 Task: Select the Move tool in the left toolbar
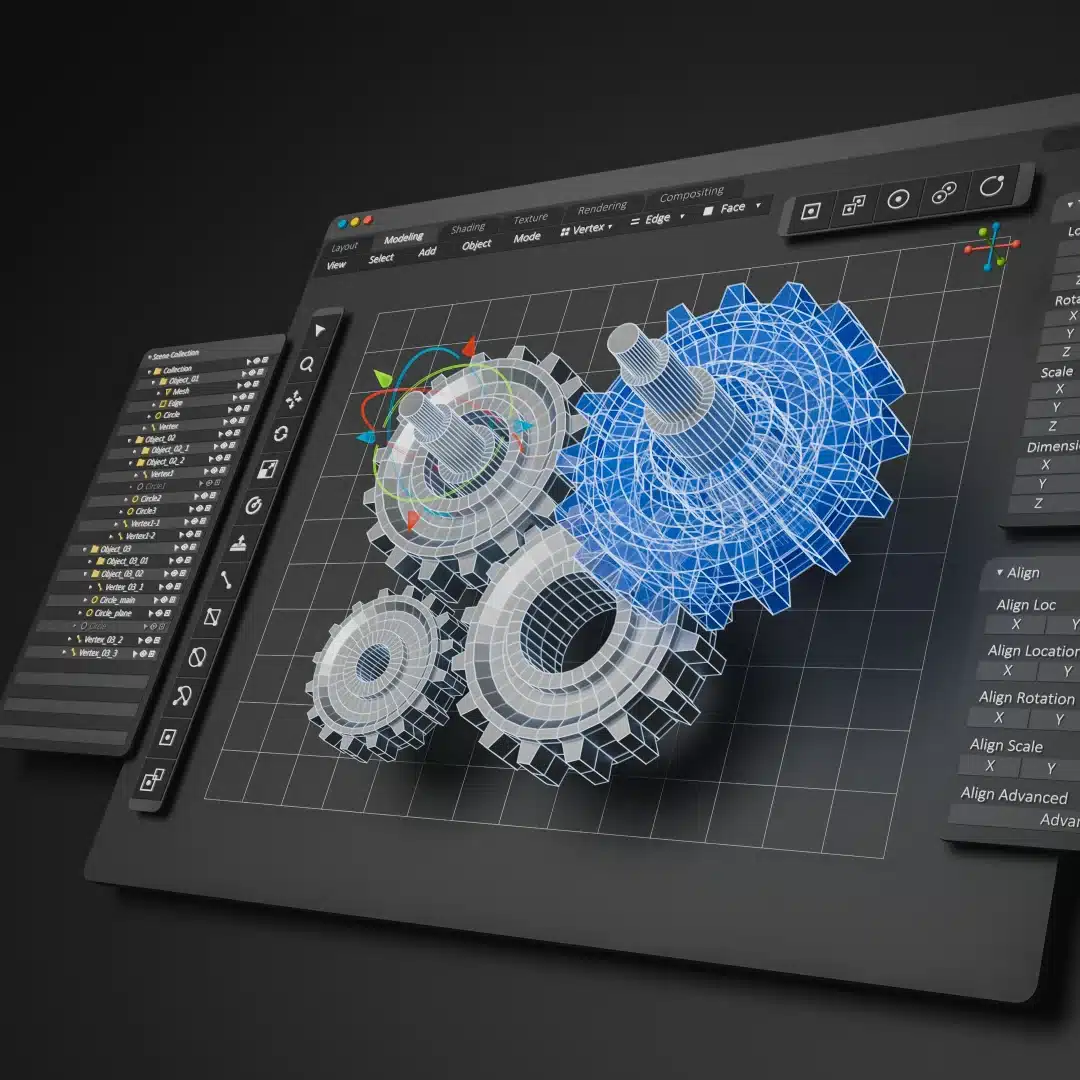coord(296,399)
